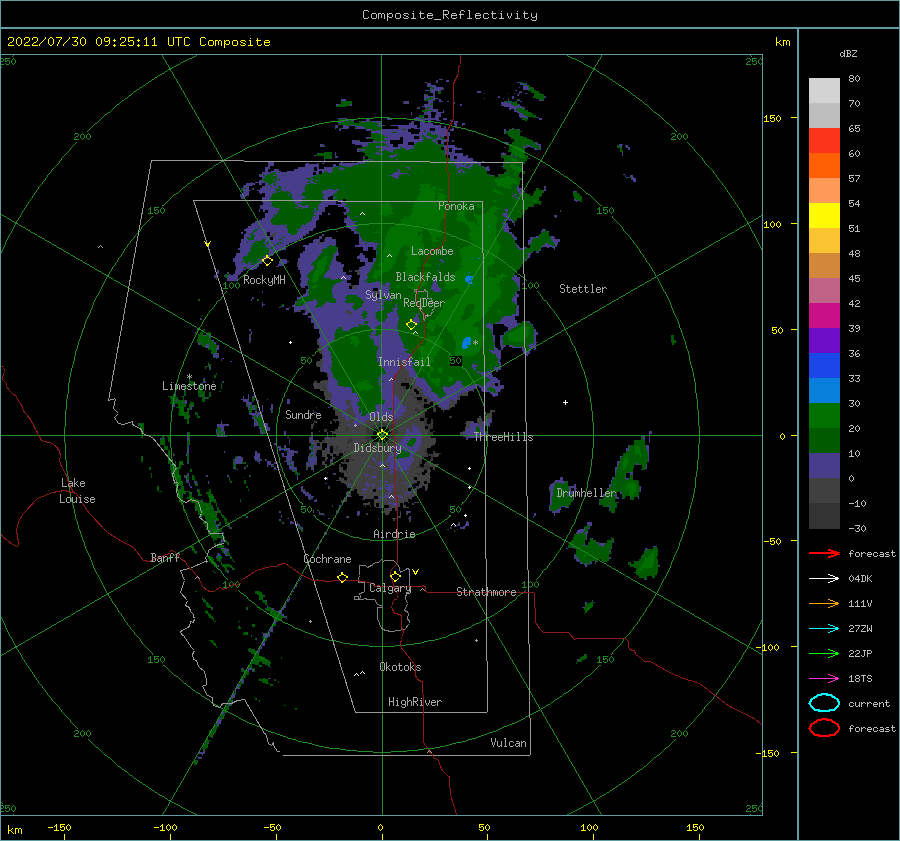Click the Airdrie city label

coord(394,534)
